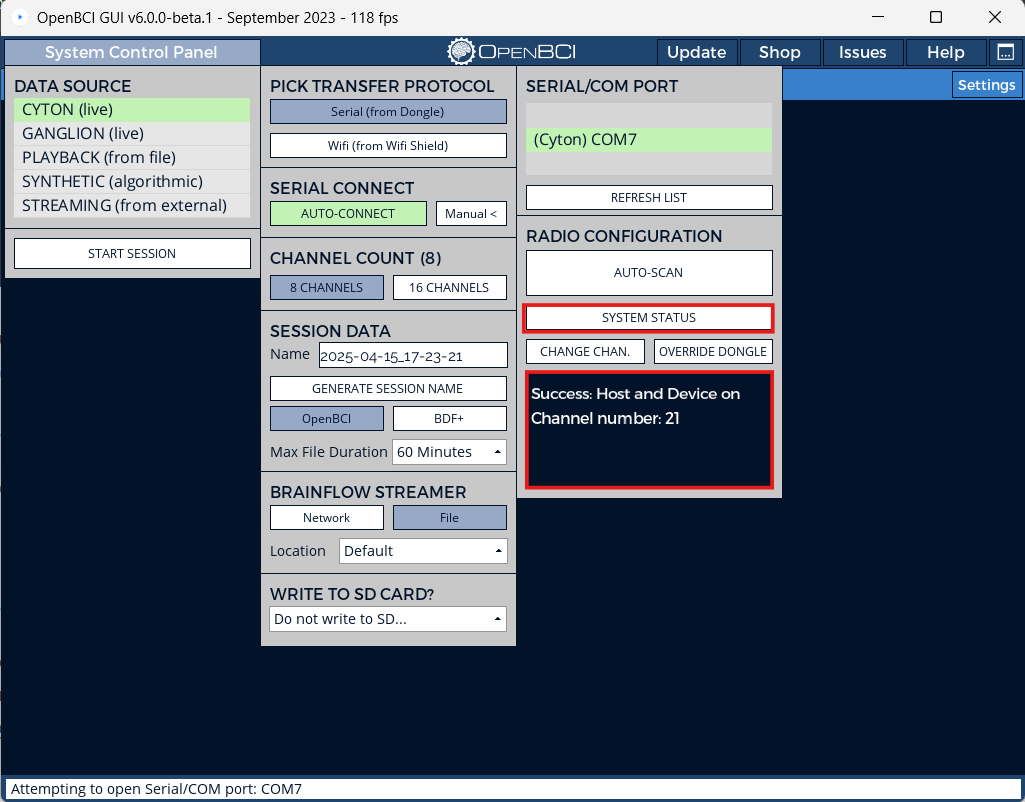Viewport: 1025px width, 802px height.
Task: Click the OpenBCI brain logo icon
Action: coord(461,52)
